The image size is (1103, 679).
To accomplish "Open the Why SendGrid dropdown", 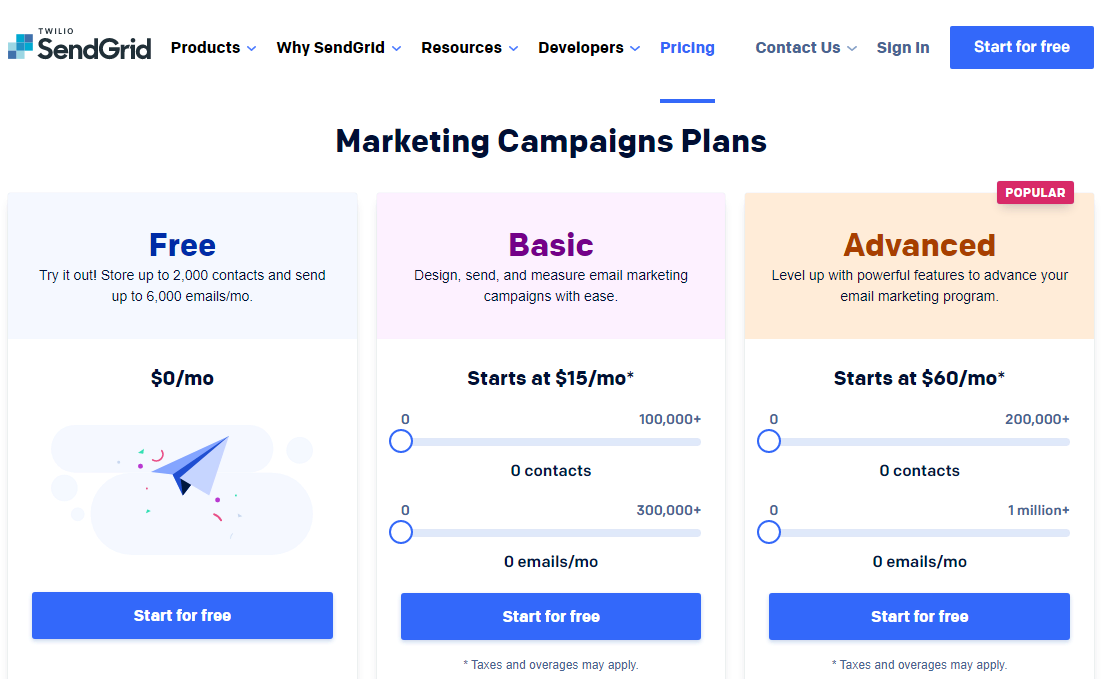I will click(338, 48).
